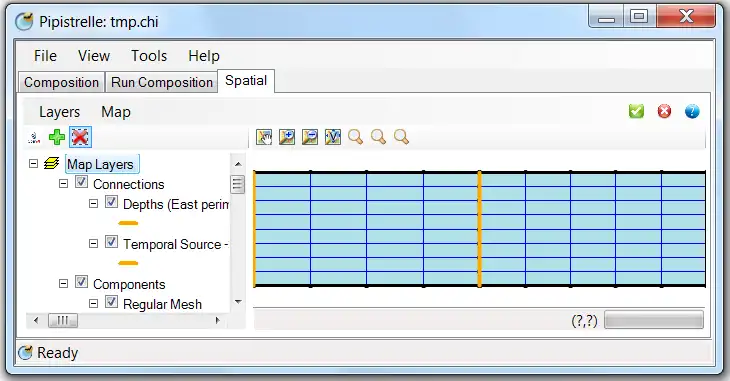
Task: Open the File menu
Action: click(x=45, y=56)
